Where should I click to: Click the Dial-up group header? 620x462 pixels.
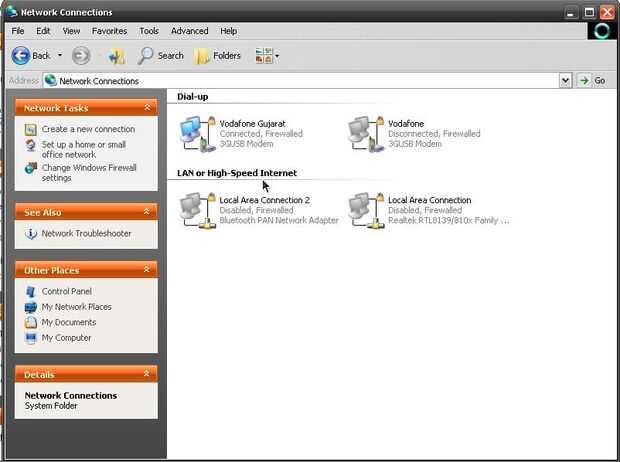coord(193,97)
